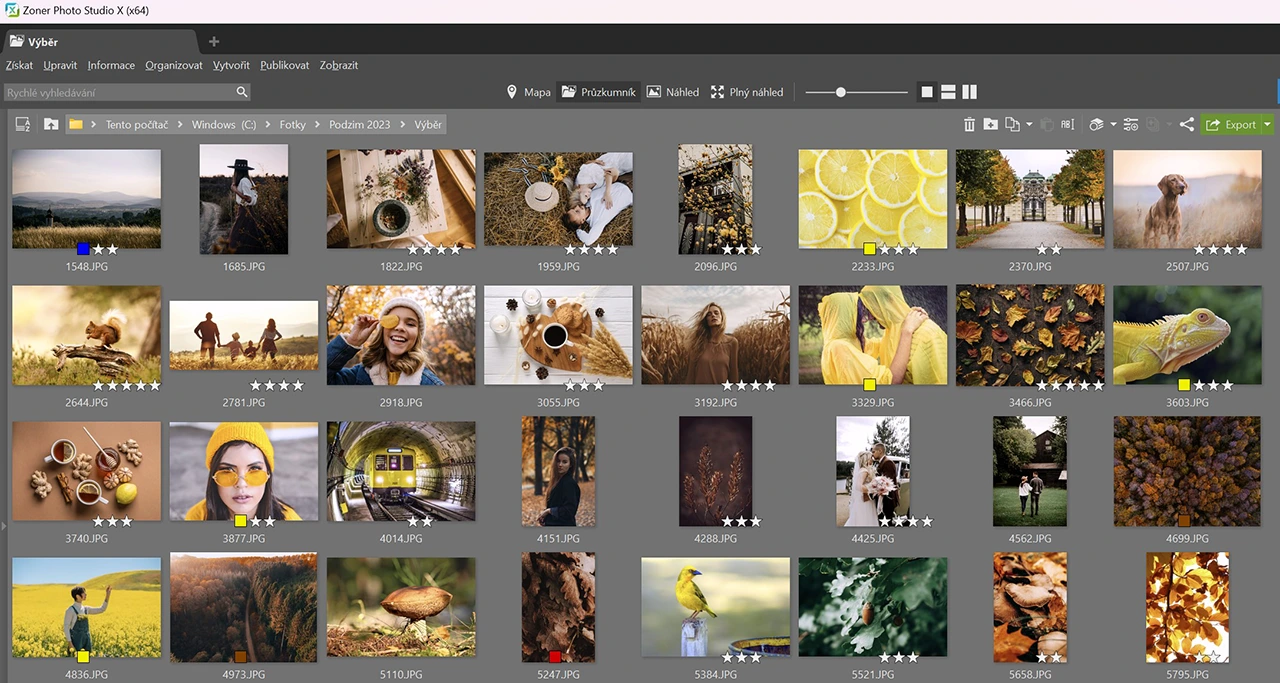Delete selected photos with the trash icon
This screenshot has height=683, width=1280.
969,124
